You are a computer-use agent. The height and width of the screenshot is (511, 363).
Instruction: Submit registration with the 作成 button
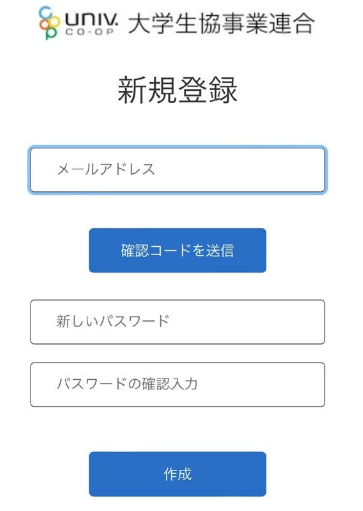pyautogui.click(x=177, y=474)
